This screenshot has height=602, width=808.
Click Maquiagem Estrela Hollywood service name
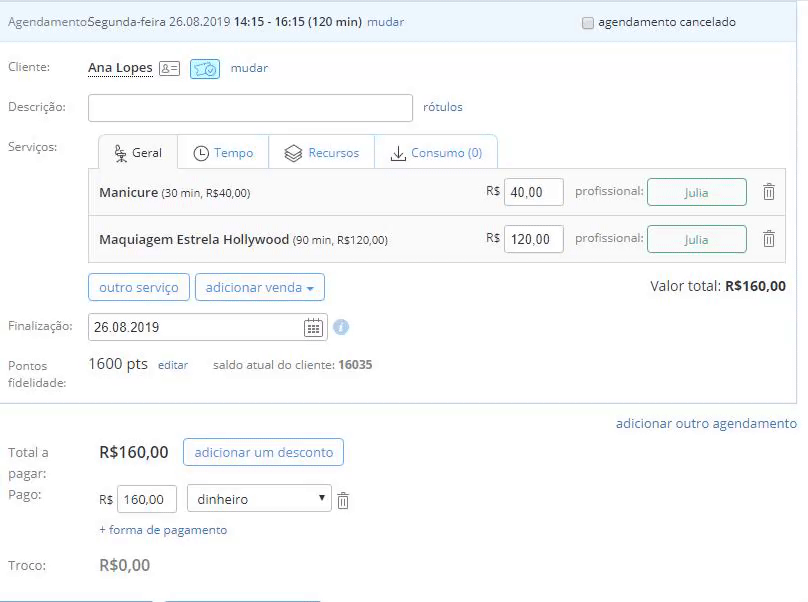194,240
